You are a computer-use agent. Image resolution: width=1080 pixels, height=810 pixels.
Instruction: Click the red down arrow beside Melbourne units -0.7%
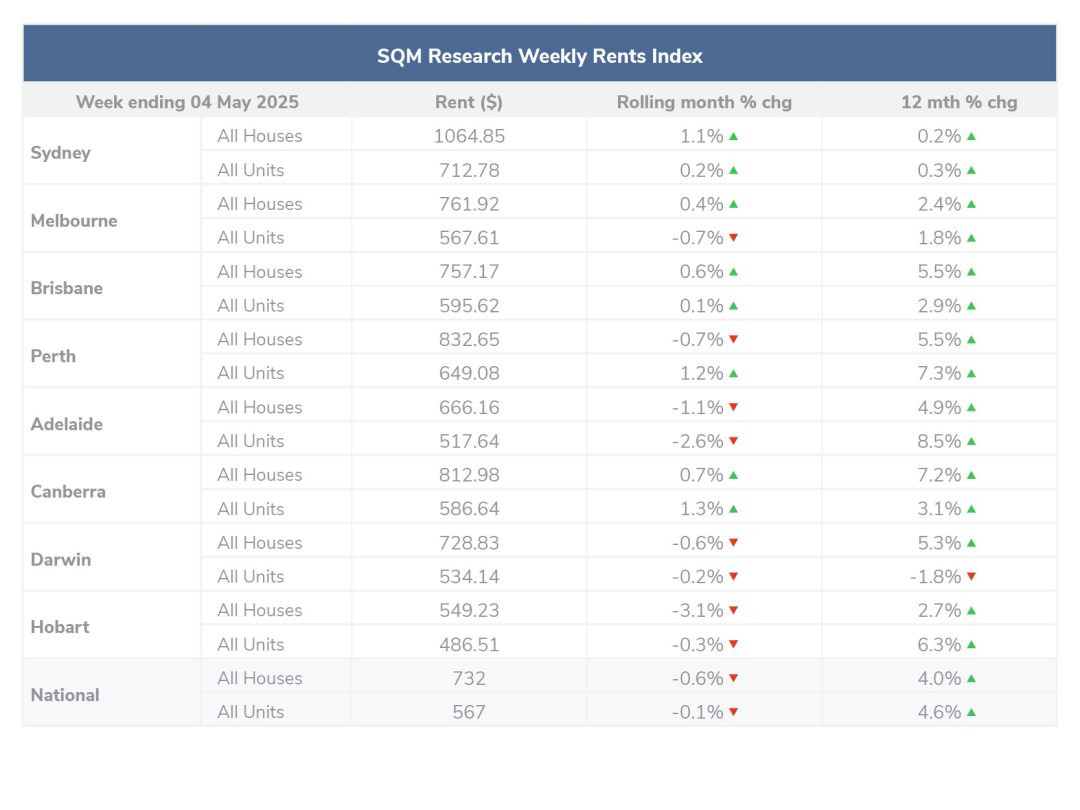(x=733, y=238)
